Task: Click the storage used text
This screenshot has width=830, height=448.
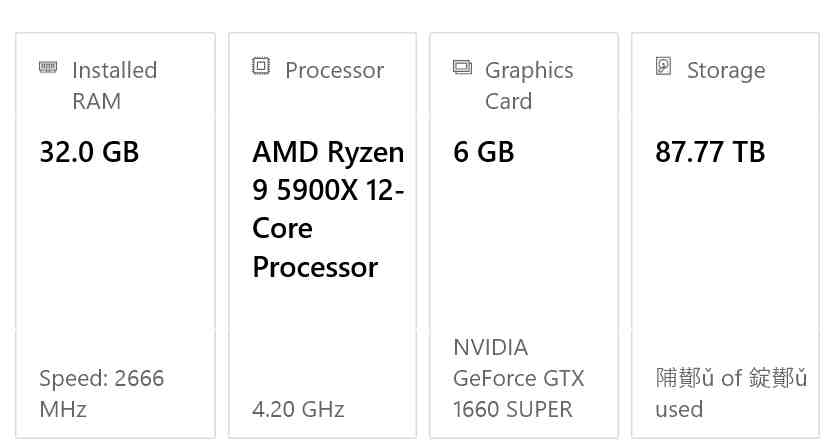Action: click(731, 393)
